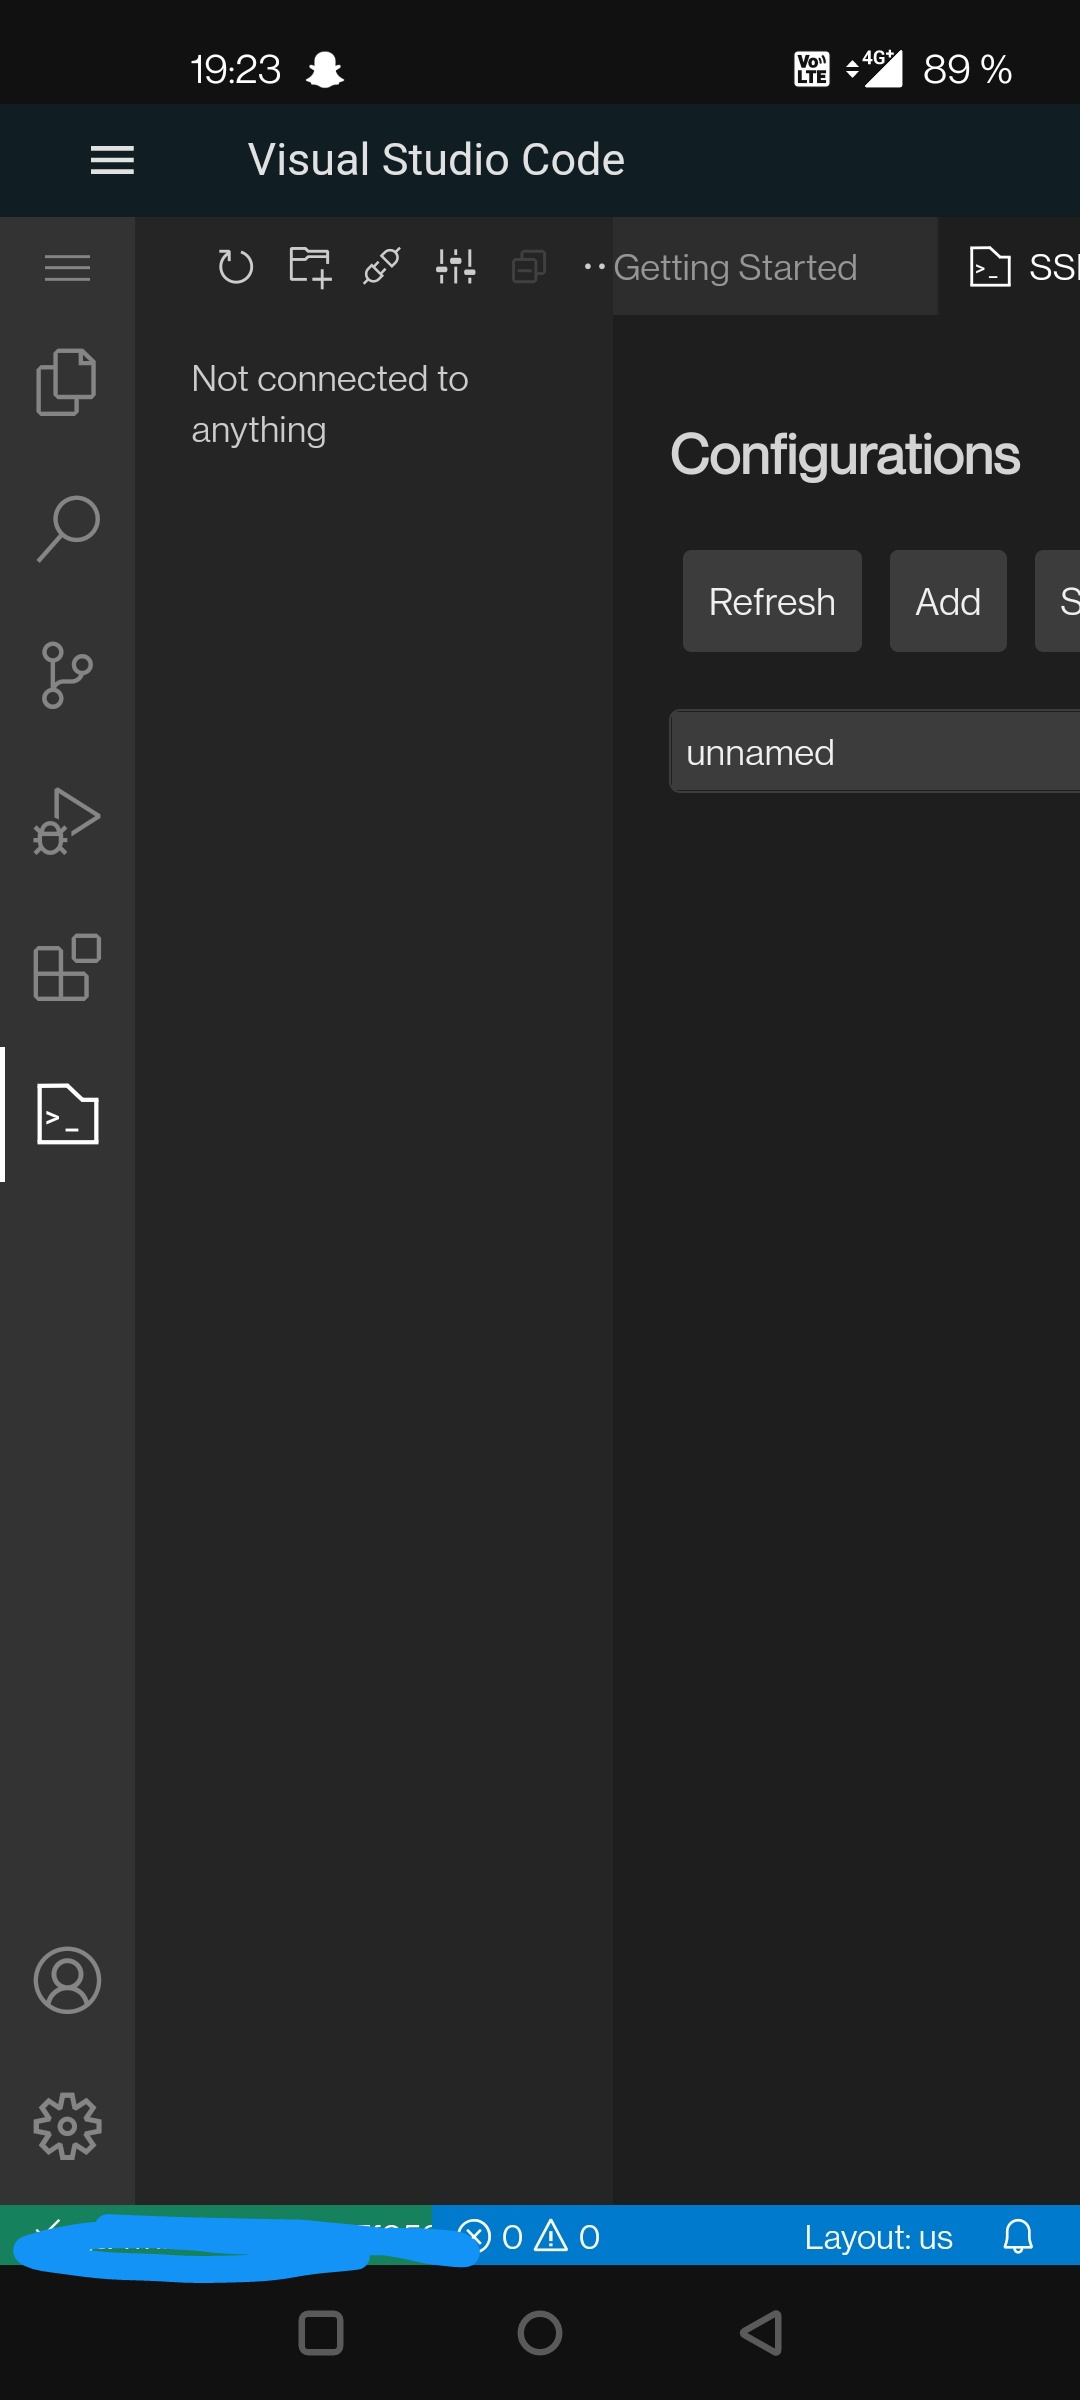Open the hamburger menu

[112, 160]
